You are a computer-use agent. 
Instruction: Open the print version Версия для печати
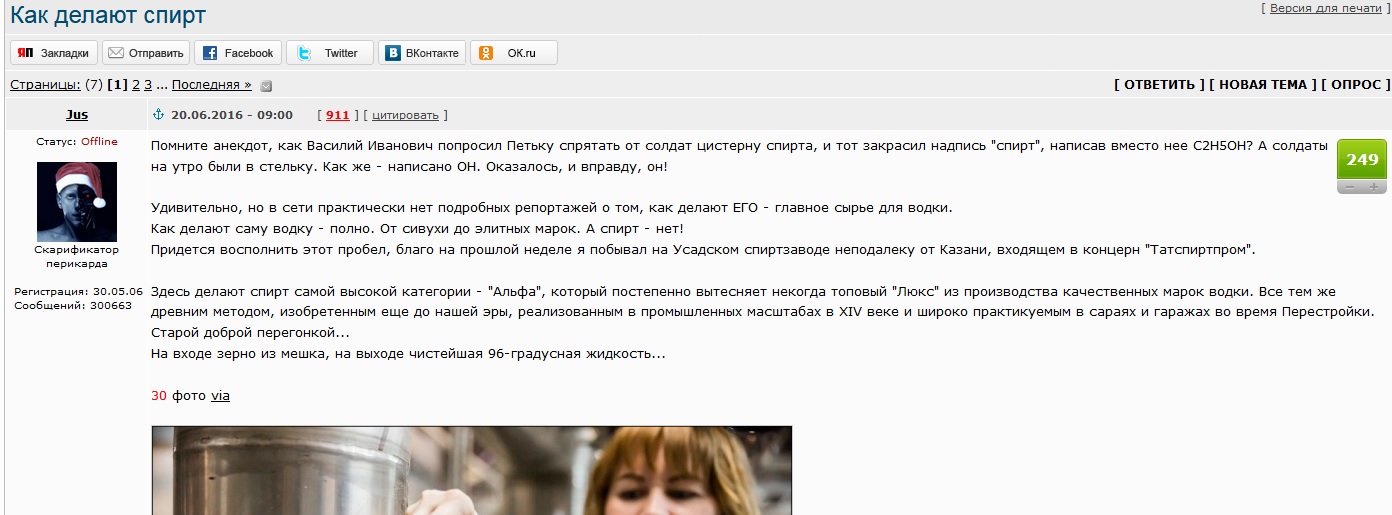1325,8
